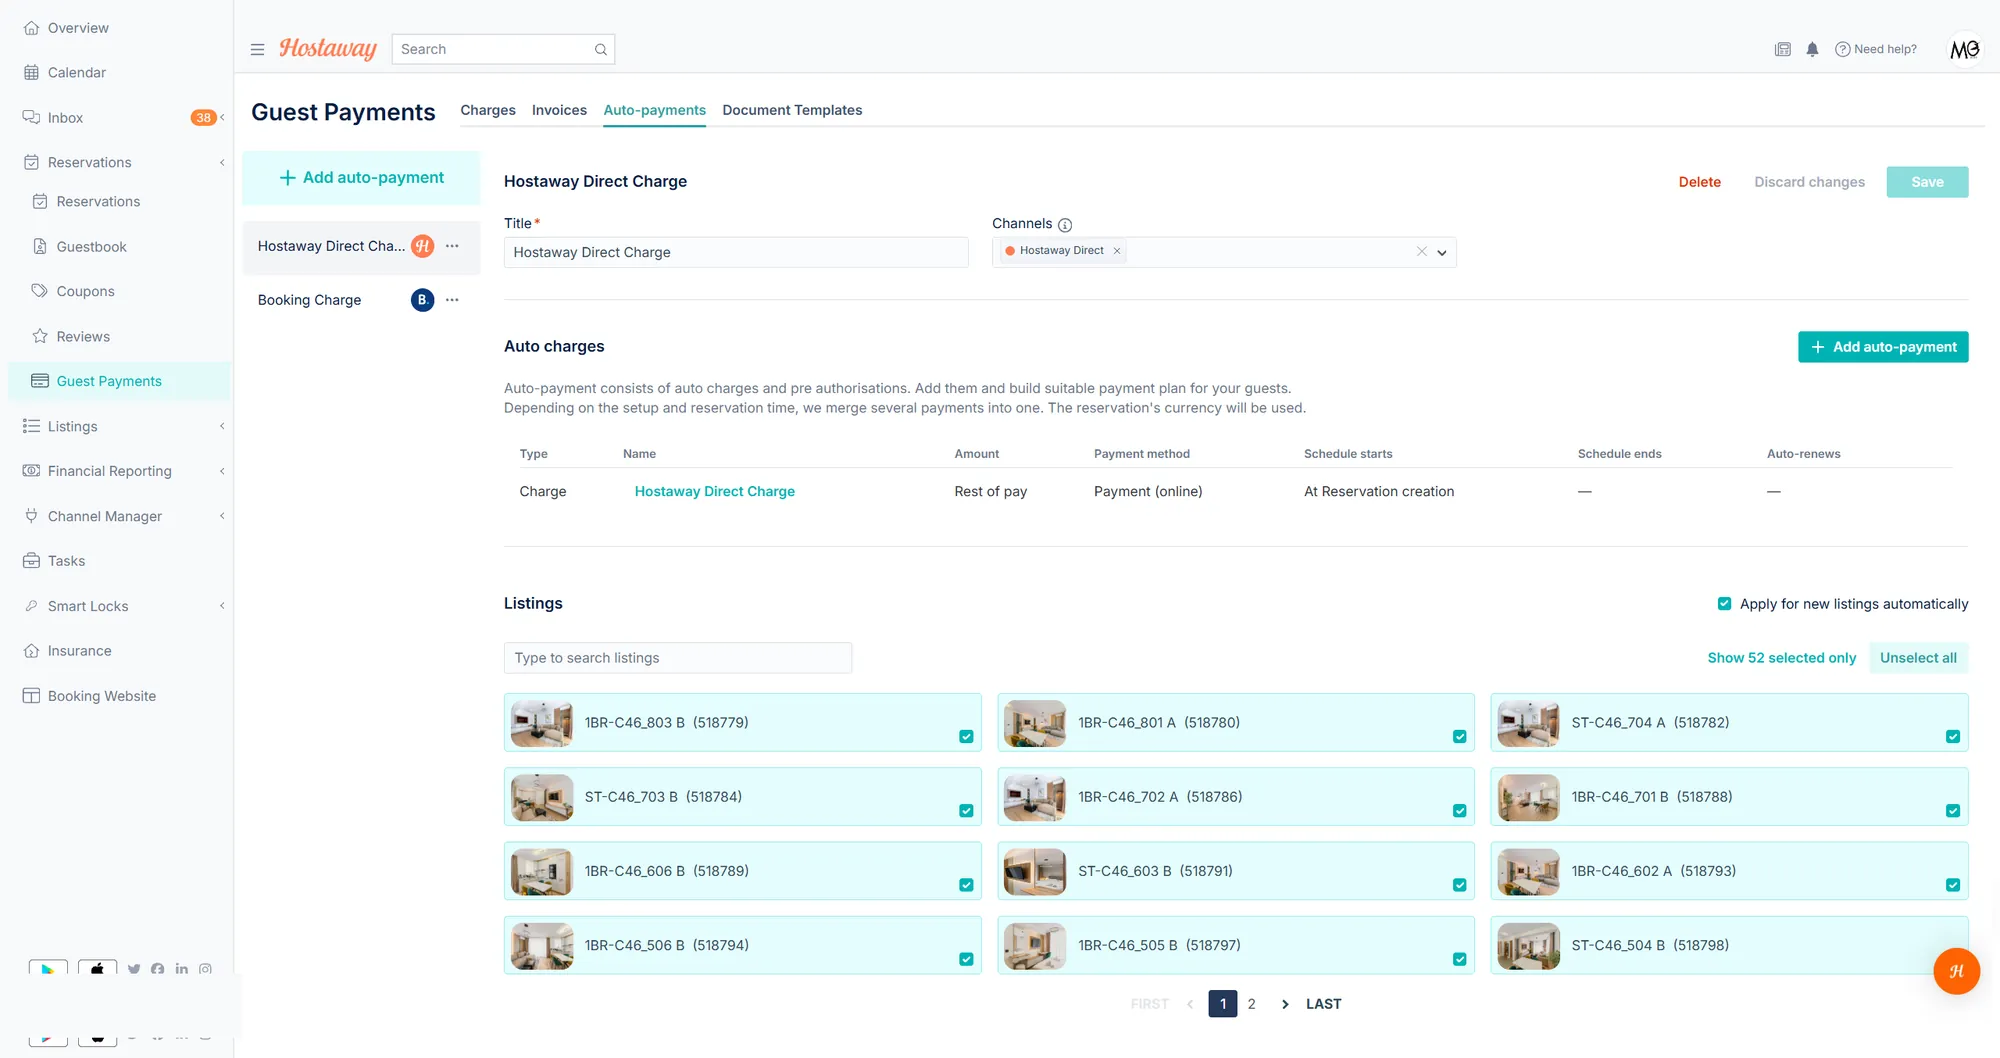Click the search magnifier icon
The height and width of the screenshot is (1058, 2000).
click(x=601, y=49)
